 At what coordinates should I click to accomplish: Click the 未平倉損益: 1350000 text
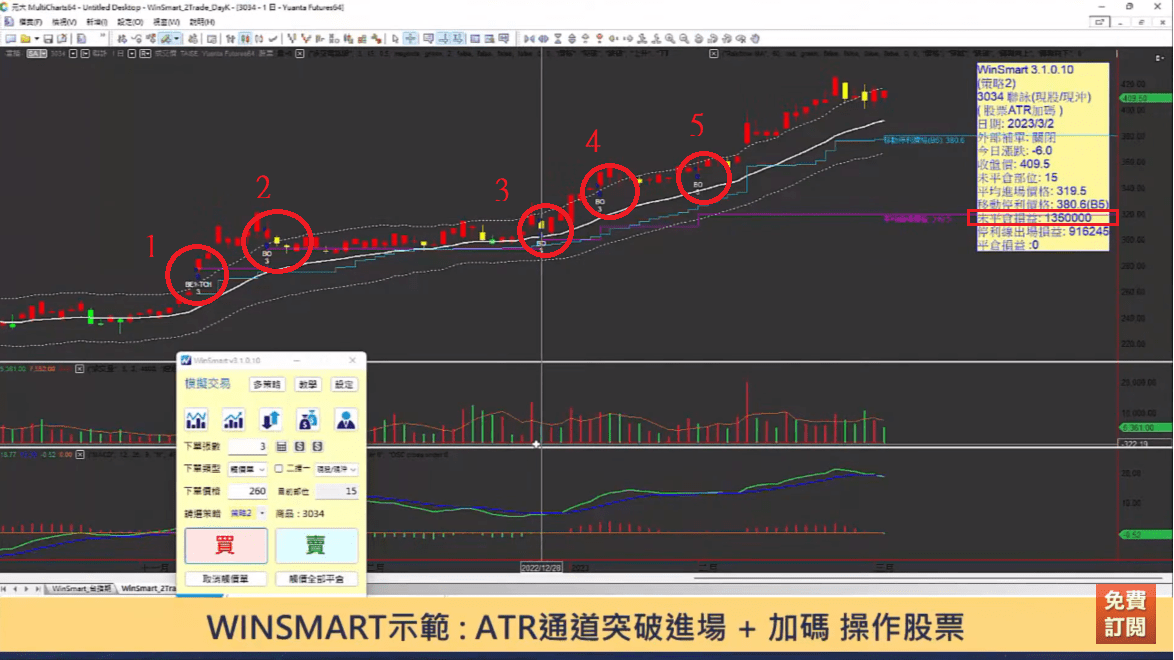pos(1035,218)
